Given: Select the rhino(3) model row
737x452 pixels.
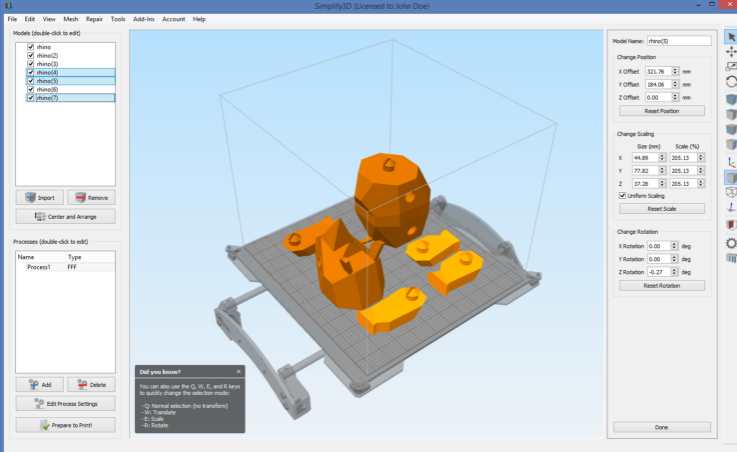Looking at the screenshot, I should click(x=65, y=64).
